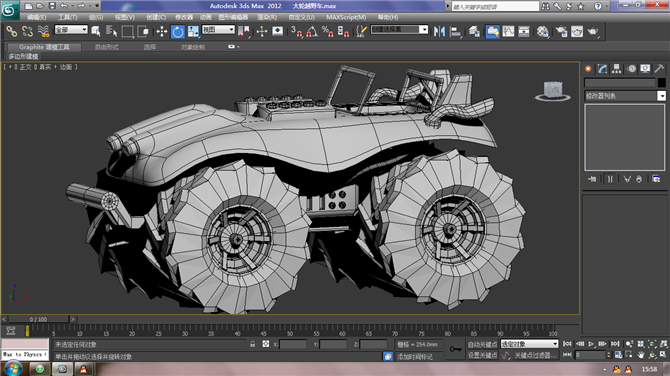Switch to the 自由形式 ribbon tab
The width and height of the screenshot is (670, 376).
(106, 47)
